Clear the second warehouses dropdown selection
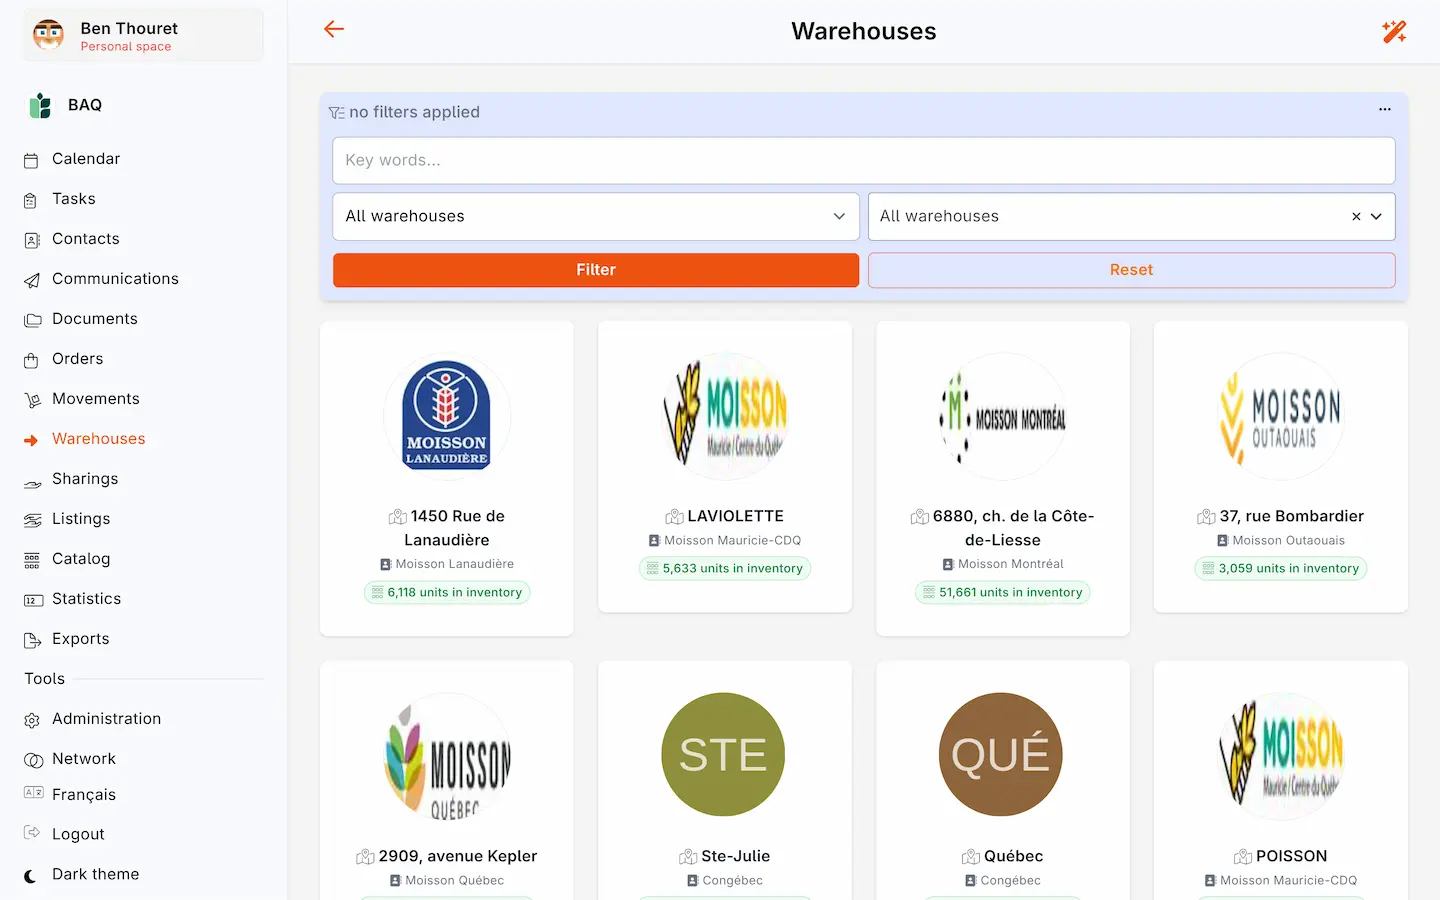 (1356, 216)
